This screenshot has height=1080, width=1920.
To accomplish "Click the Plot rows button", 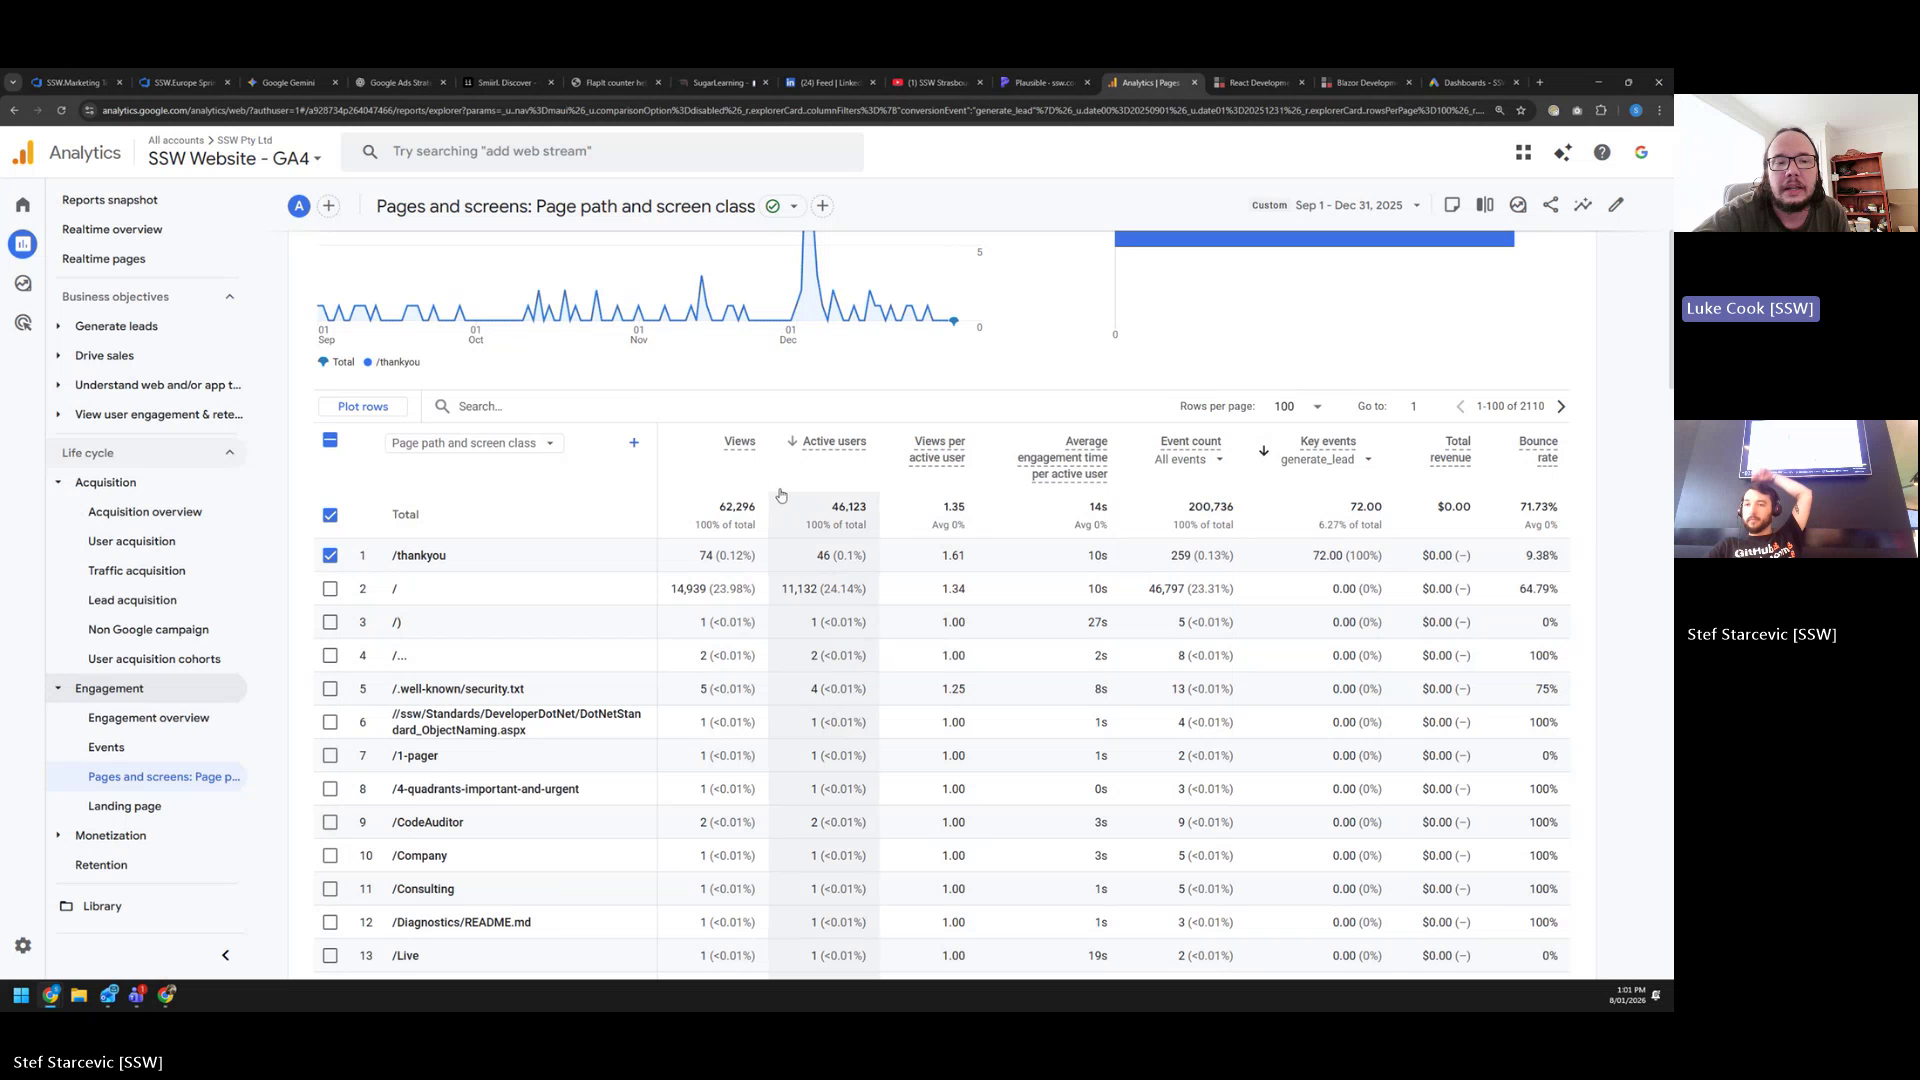I will (x=363, y=406).
